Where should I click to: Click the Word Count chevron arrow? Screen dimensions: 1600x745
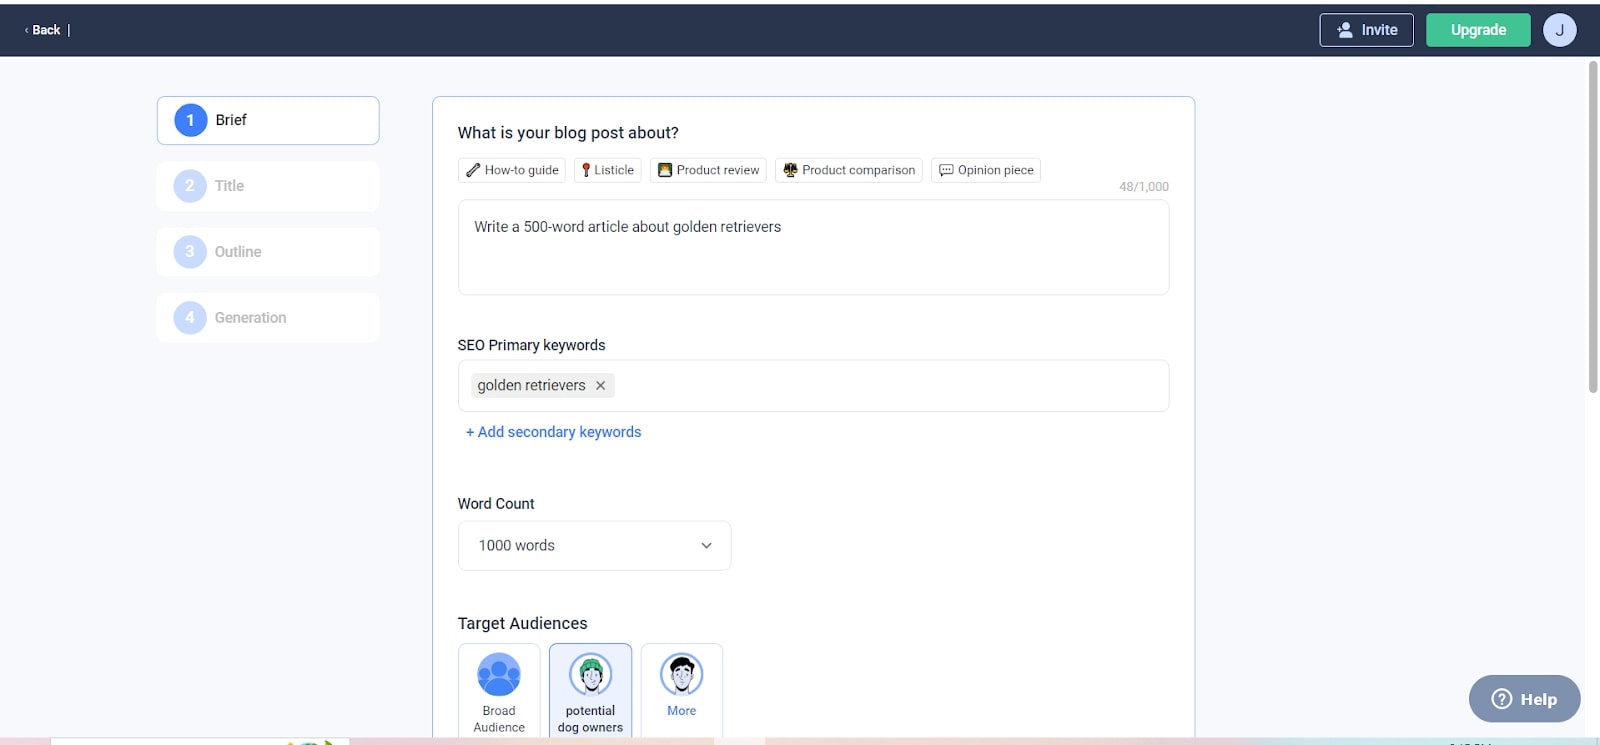click(x=706, y=546)
